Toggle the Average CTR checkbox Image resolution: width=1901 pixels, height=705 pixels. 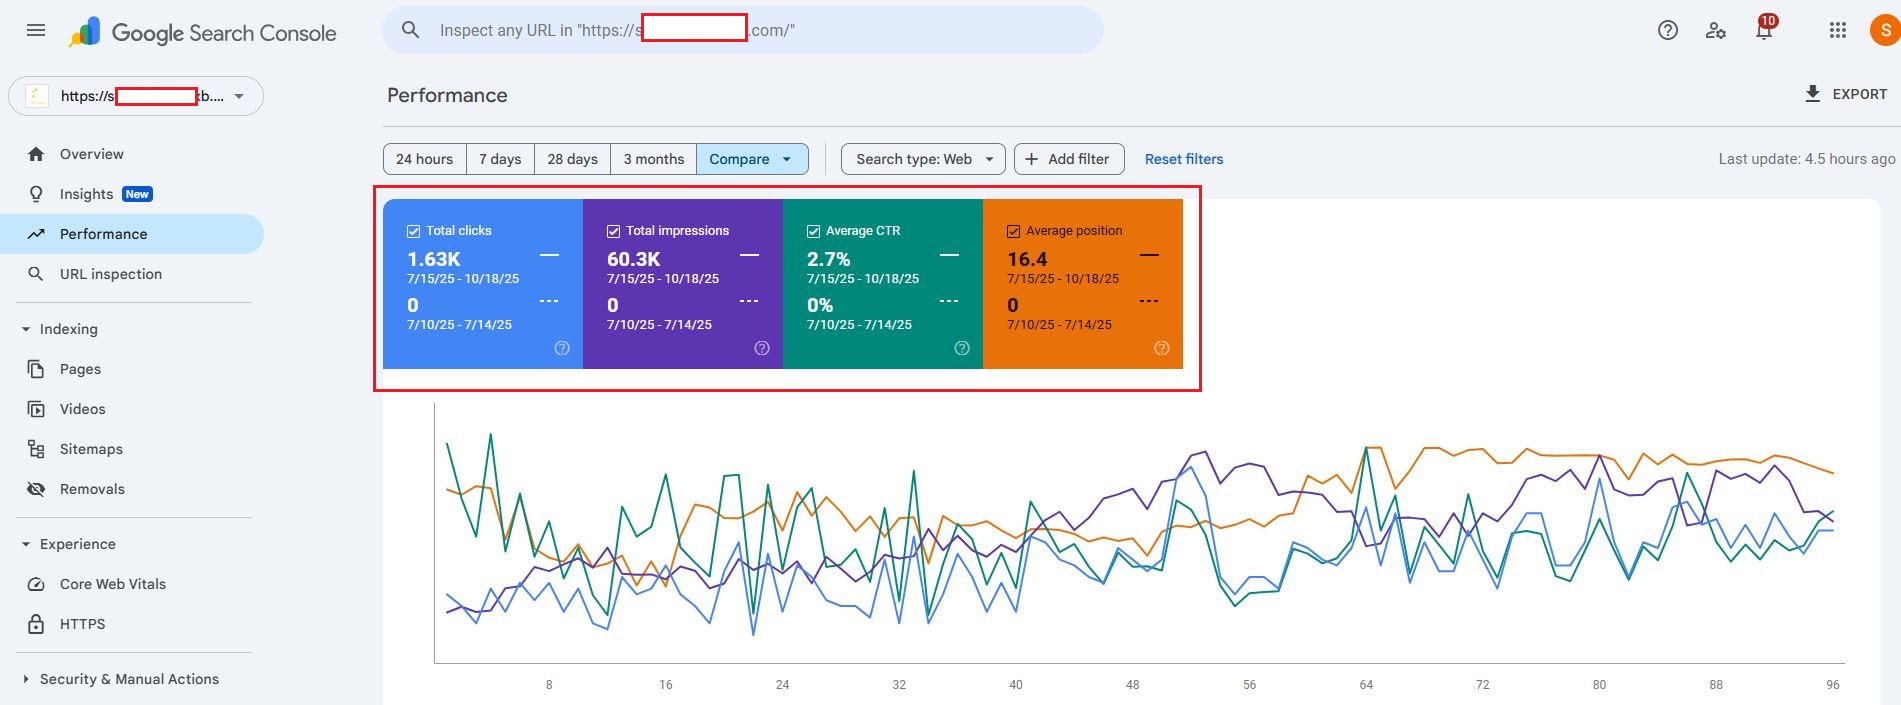(x=813, y=231)
